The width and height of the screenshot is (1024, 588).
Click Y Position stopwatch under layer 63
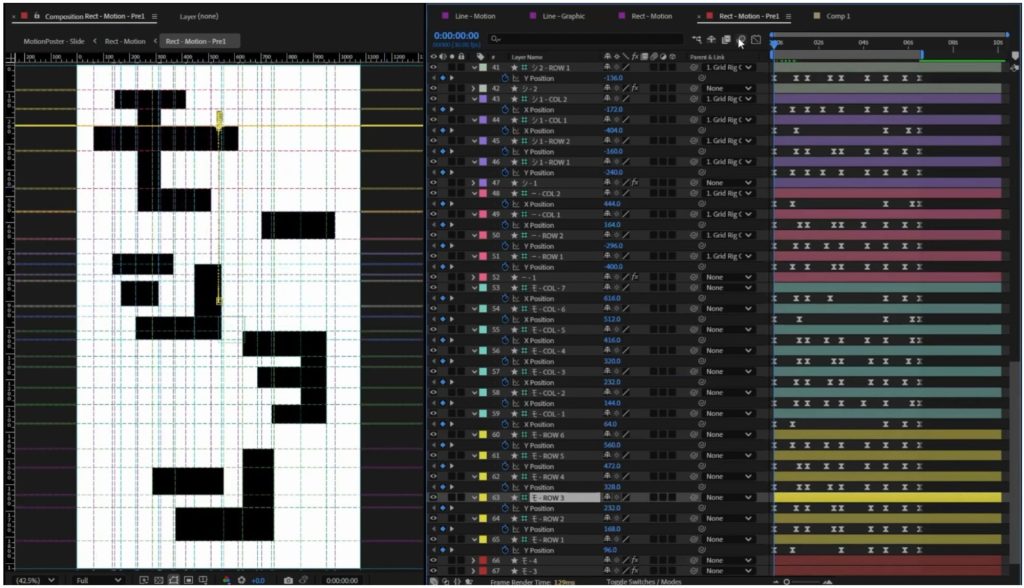505,508
